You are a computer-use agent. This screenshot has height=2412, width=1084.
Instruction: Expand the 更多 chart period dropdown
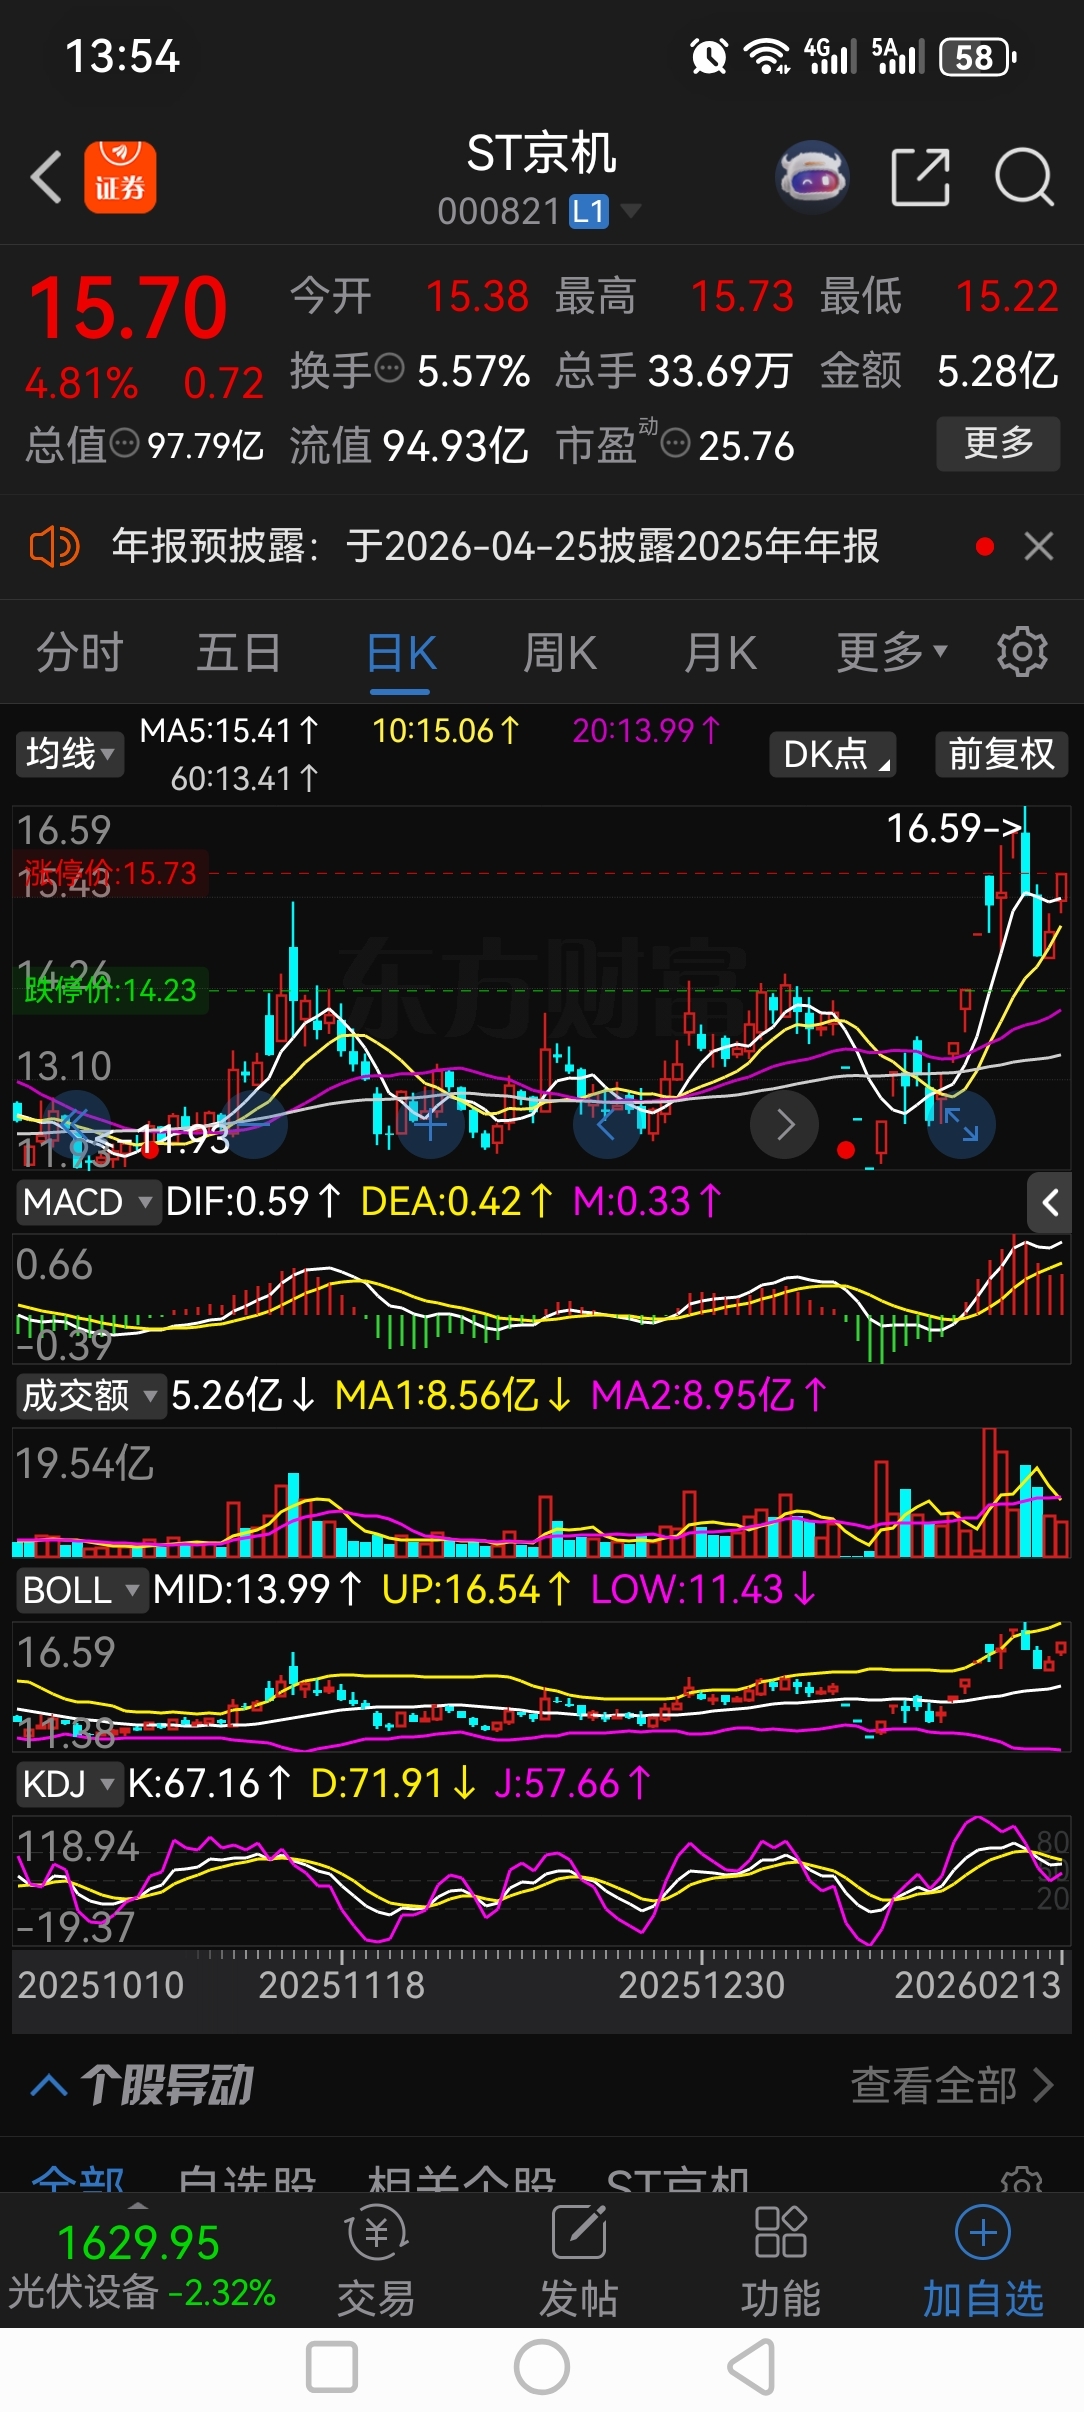click(x=892, y=653)
